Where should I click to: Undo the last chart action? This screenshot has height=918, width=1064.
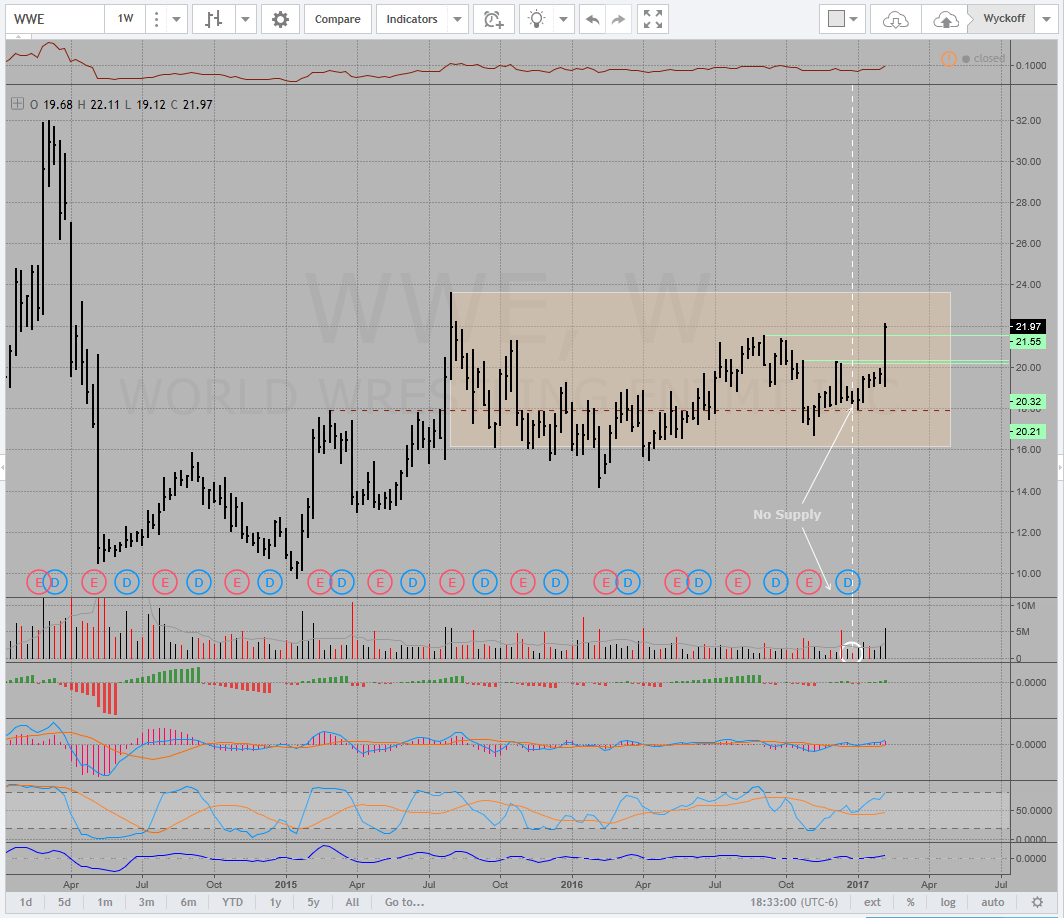click(593, 19)
